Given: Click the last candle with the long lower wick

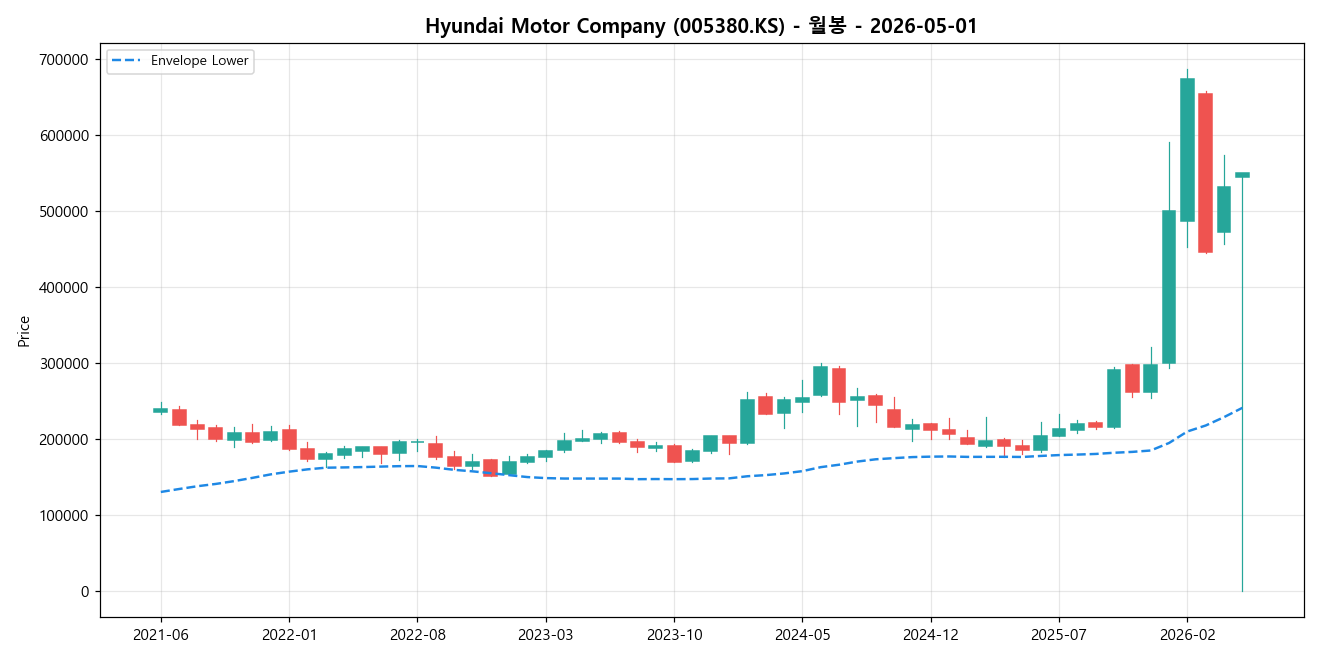Looking at the screenshot, I should [x=1242, y=175].
